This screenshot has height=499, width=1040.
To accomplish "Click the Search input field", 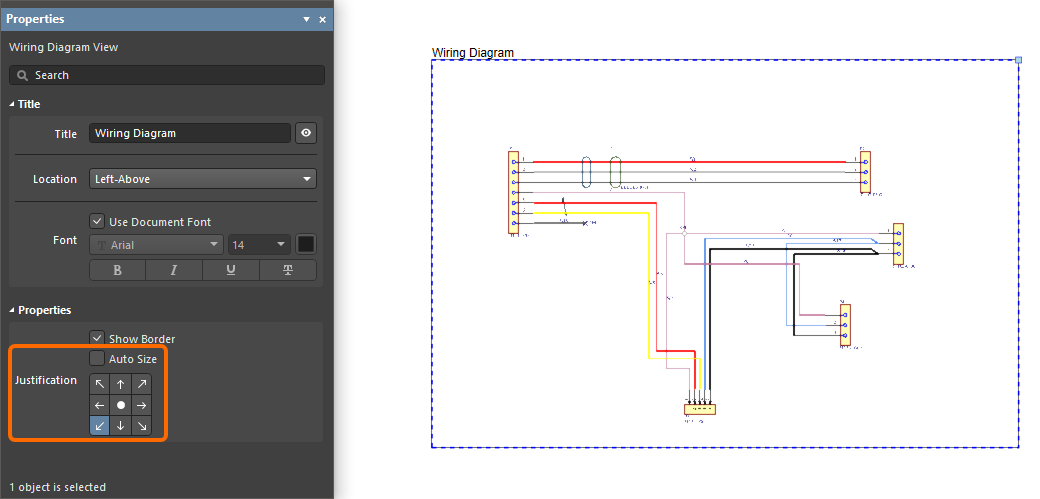I will tap(167, 75).
